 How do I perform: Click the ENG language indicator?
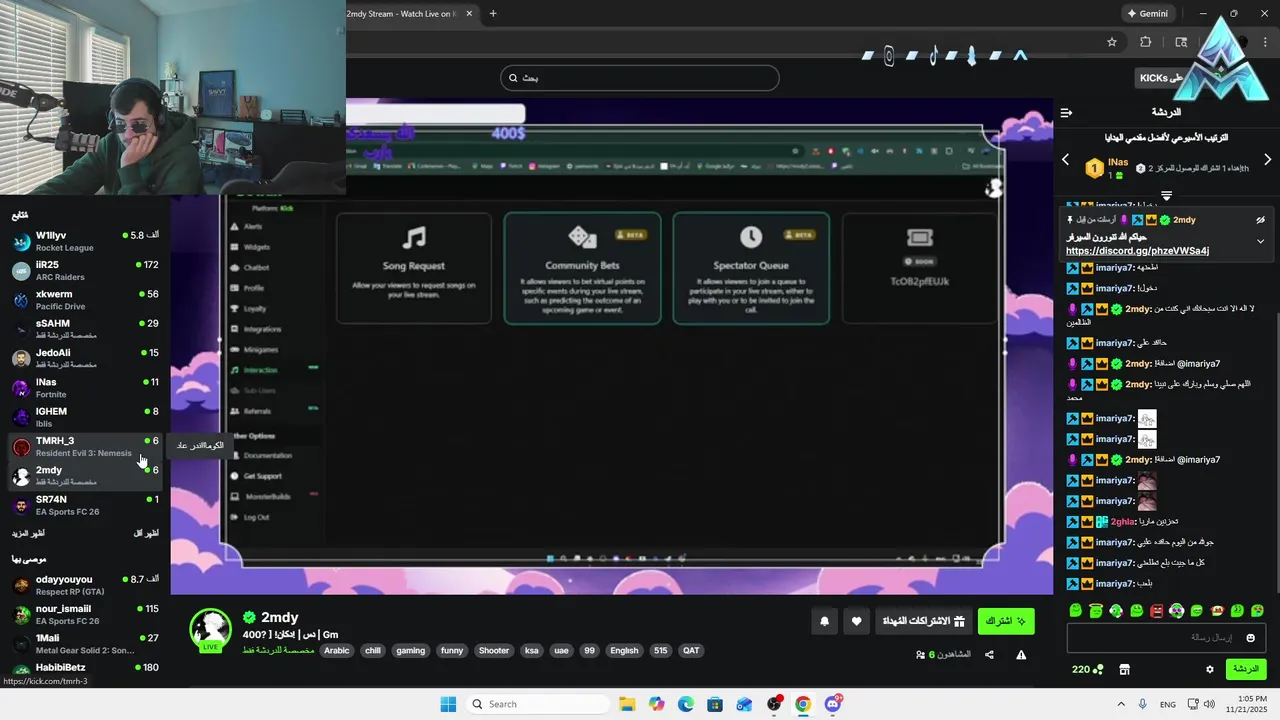[x=1167, y=704]
